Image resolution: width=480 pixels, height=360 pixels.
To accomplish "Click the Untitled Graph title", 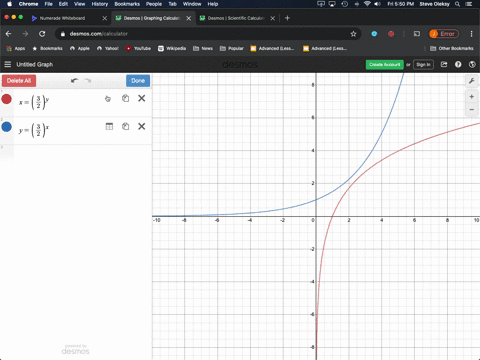I will tap(35, 64).
